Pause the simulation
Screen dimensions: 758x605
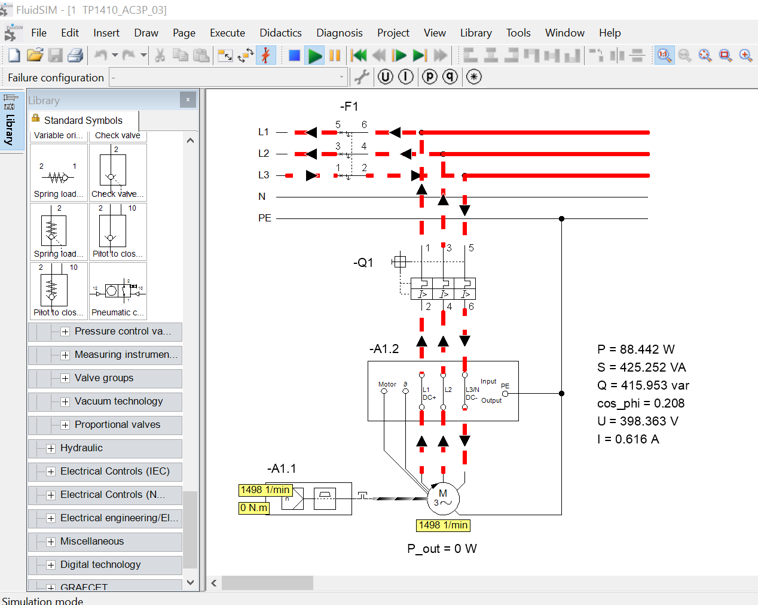click(335, 56)
